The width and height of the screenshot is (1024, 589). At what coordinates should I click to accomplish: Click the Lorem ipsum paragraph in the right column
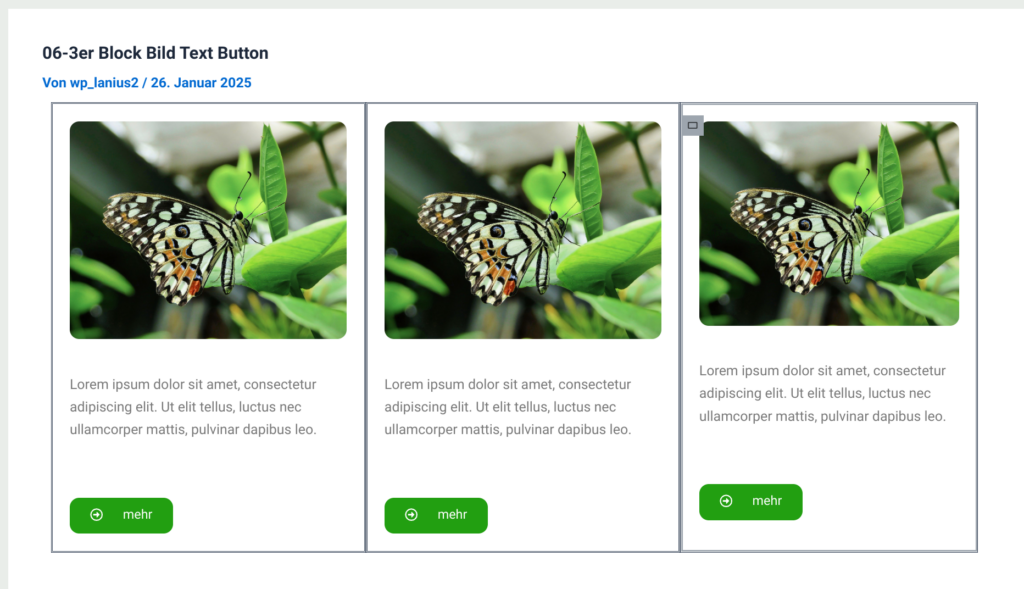822,393
